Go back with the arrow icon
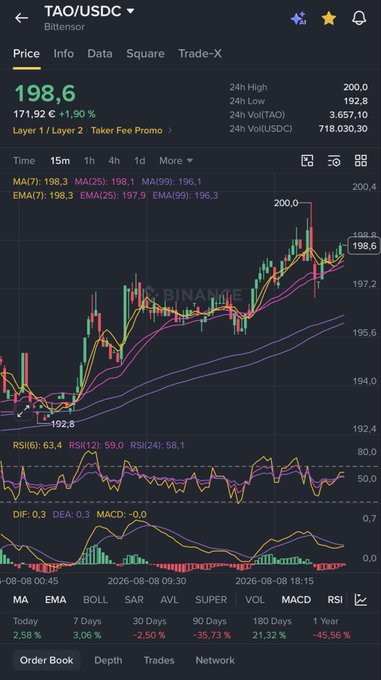Image resolution: width=381 pixels, height=680 pixels. coord(21,18)
